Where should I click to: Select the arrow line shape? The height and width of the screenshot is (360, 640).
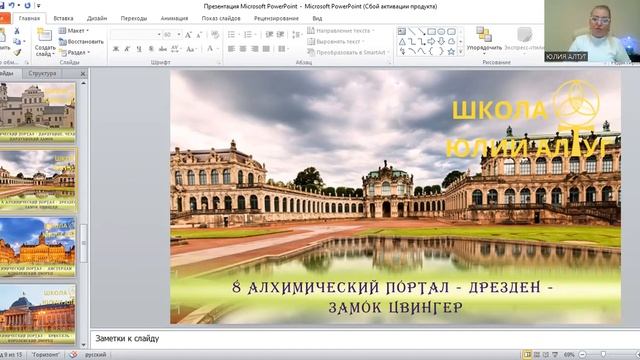tap(421, 31)
